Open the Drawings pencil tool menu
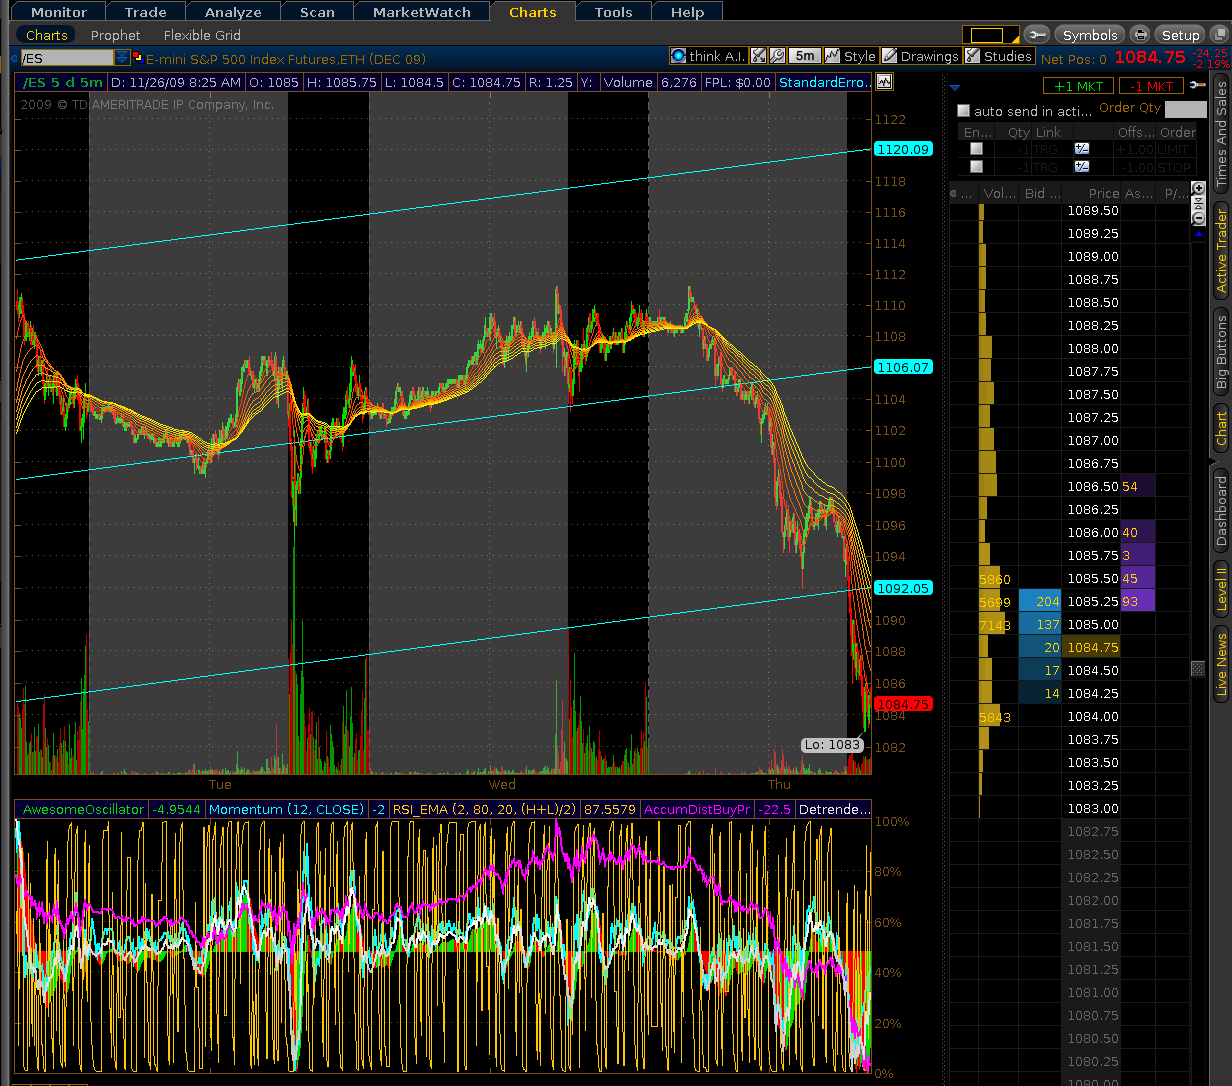Image resolution: width=1232 pixels, height=1086 pixels. tap(920, 56)
